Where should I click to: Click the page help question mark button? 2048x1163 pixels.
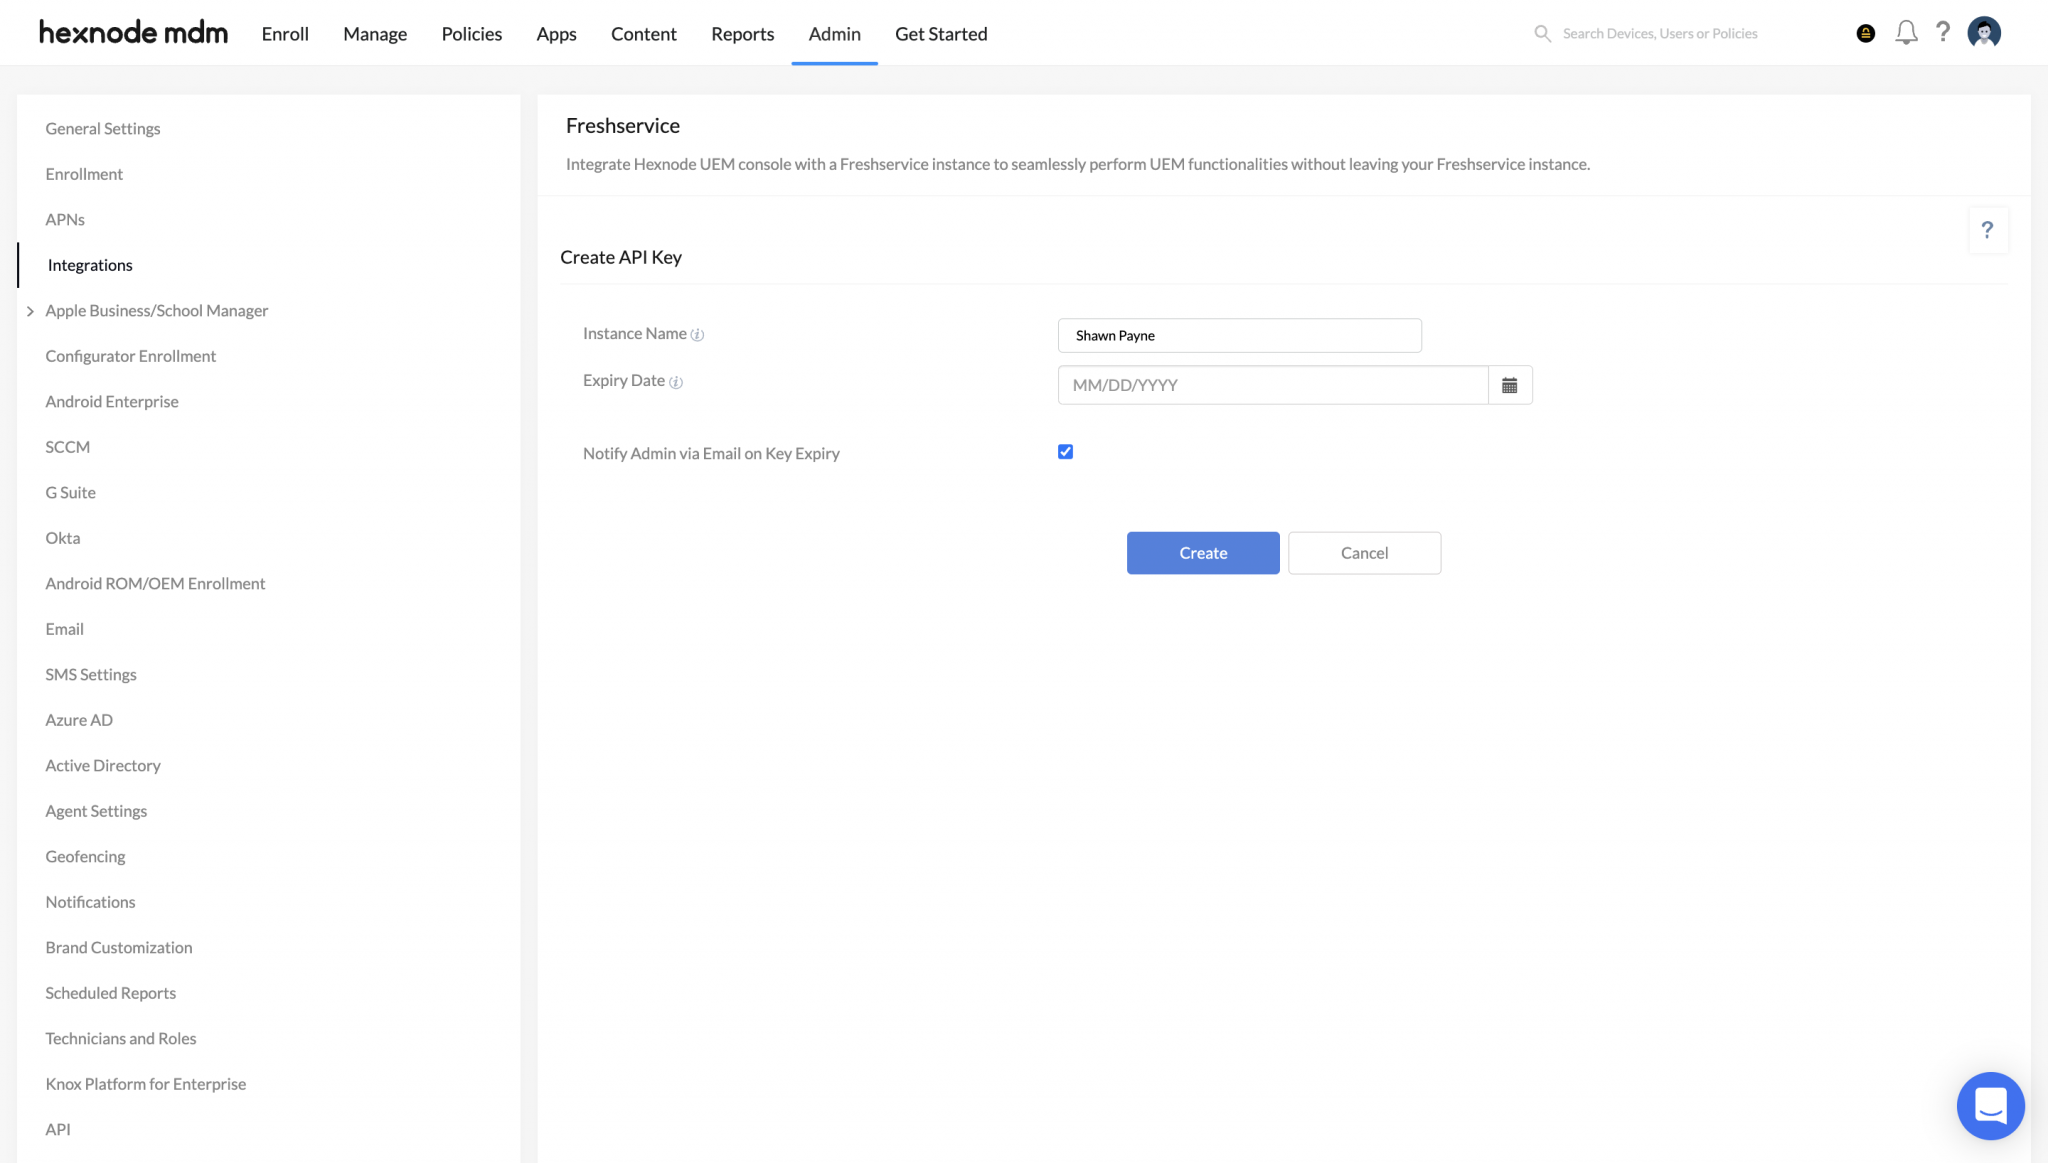[1988, 230]
